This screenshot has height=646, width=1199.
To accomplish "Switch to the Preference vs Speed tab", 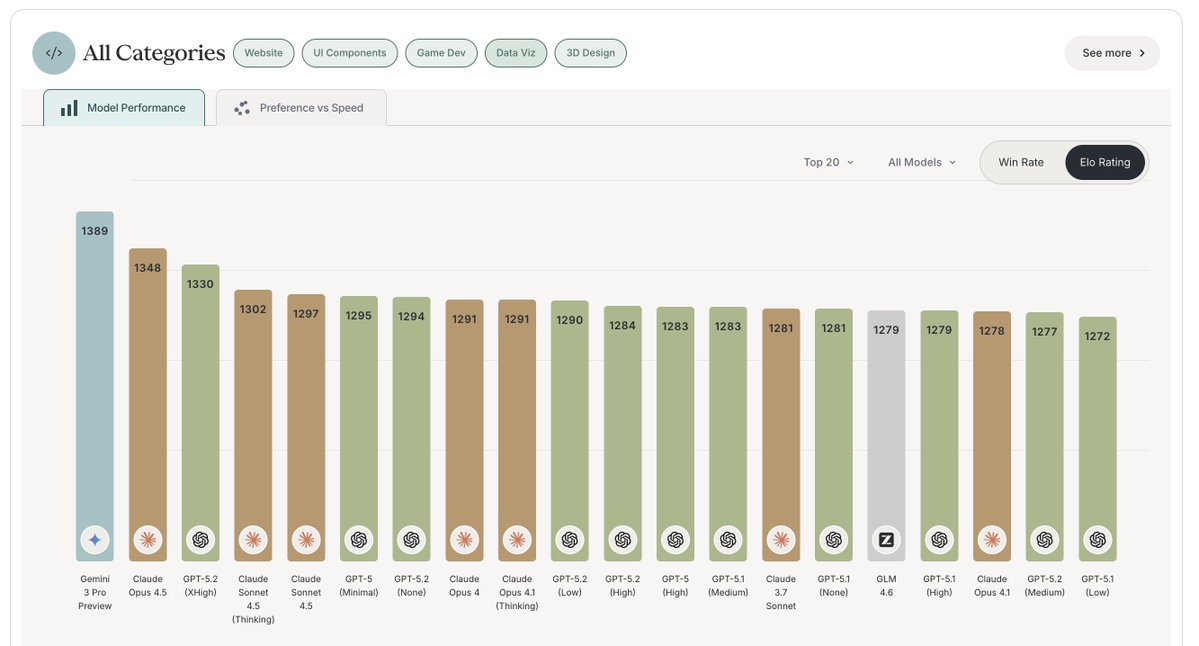I will (301, 106).
